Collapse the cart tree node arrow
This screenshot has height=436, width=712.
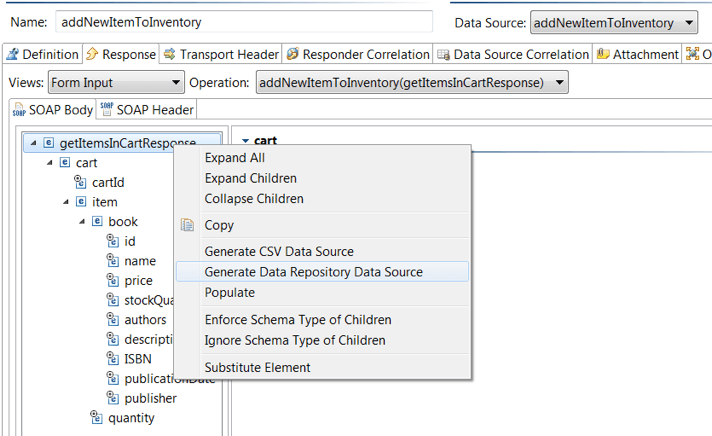tap(49, 162)
